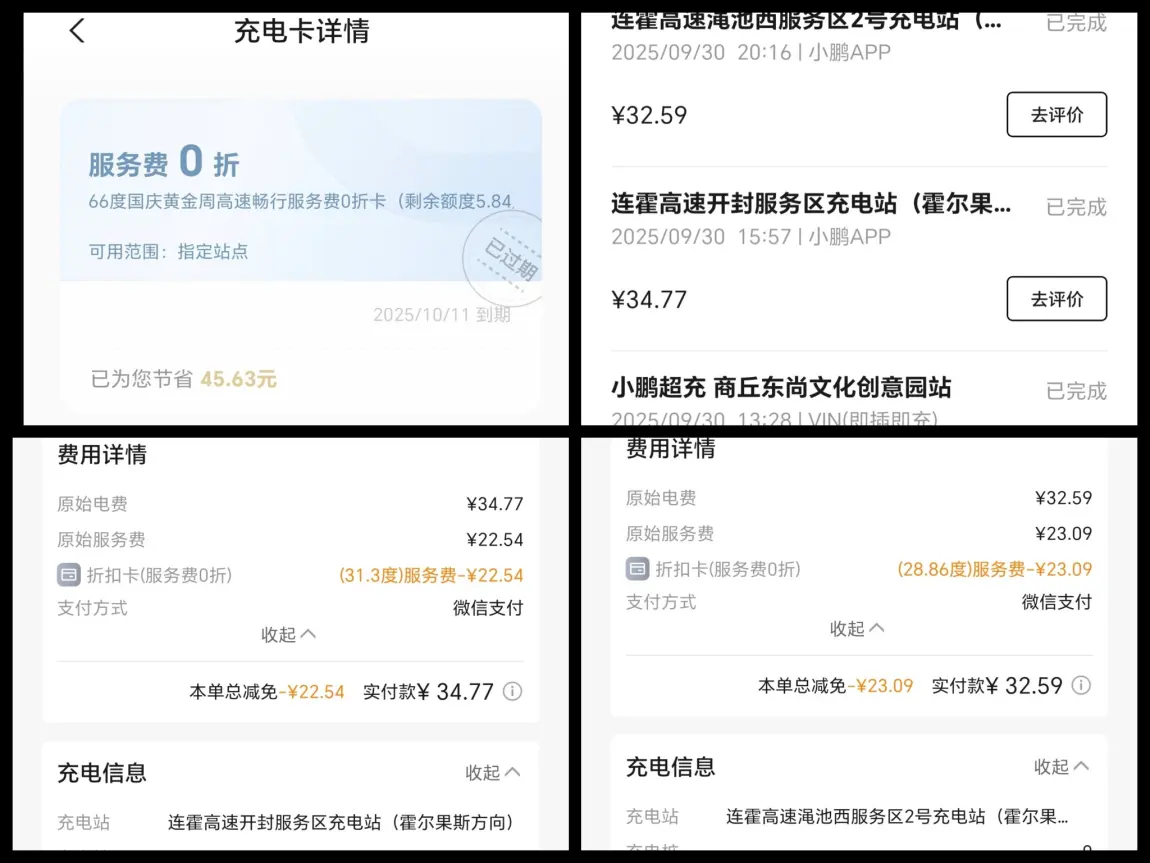Image resolution: width=1150 pixels, height=863 pixels.
Task: Collapse fee details above 本单总减免 -¥22.54
Action: click(289, 634)
